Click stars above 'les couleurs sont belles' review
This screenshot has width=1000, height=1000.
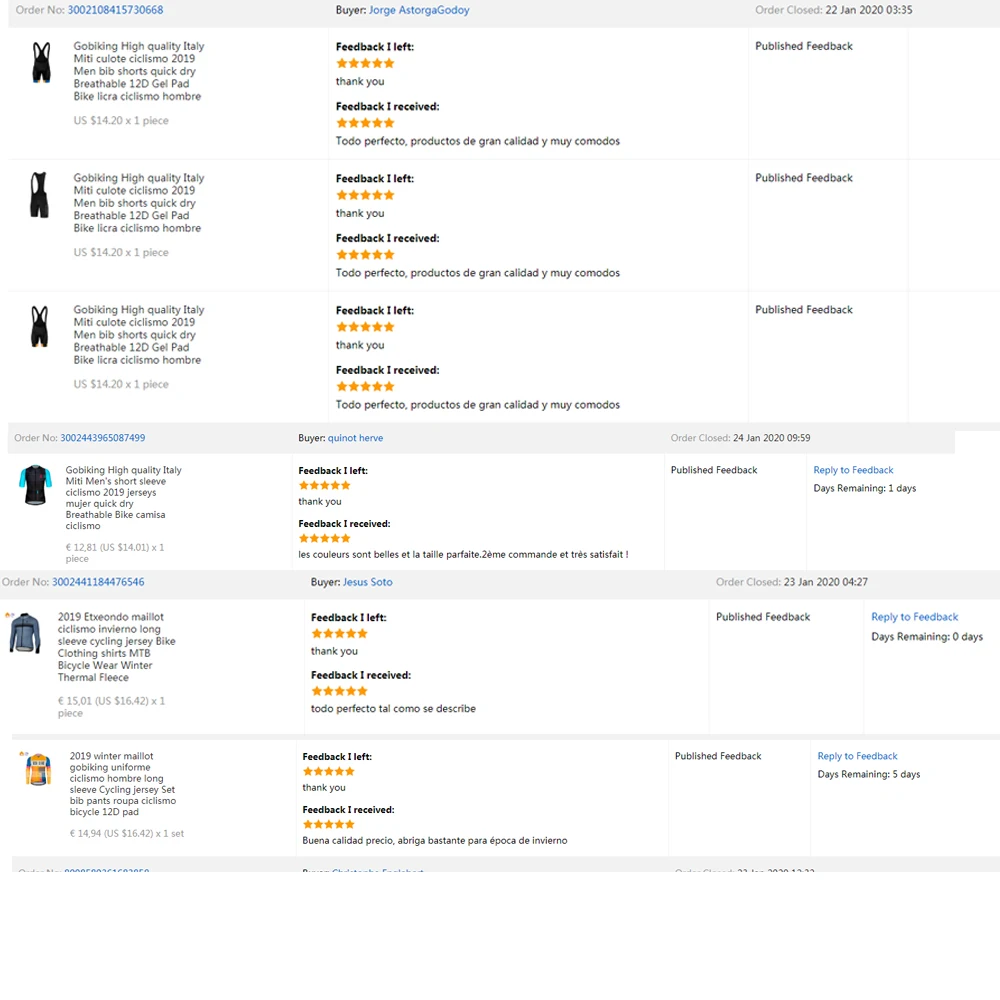tap(325, 539)
